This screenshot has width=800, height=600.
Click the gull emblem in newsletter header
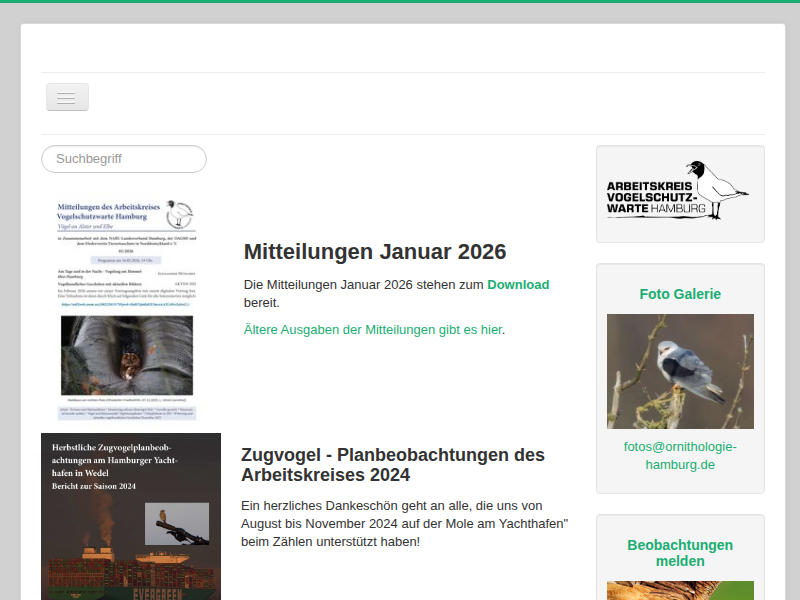click(x=180, y=215)
